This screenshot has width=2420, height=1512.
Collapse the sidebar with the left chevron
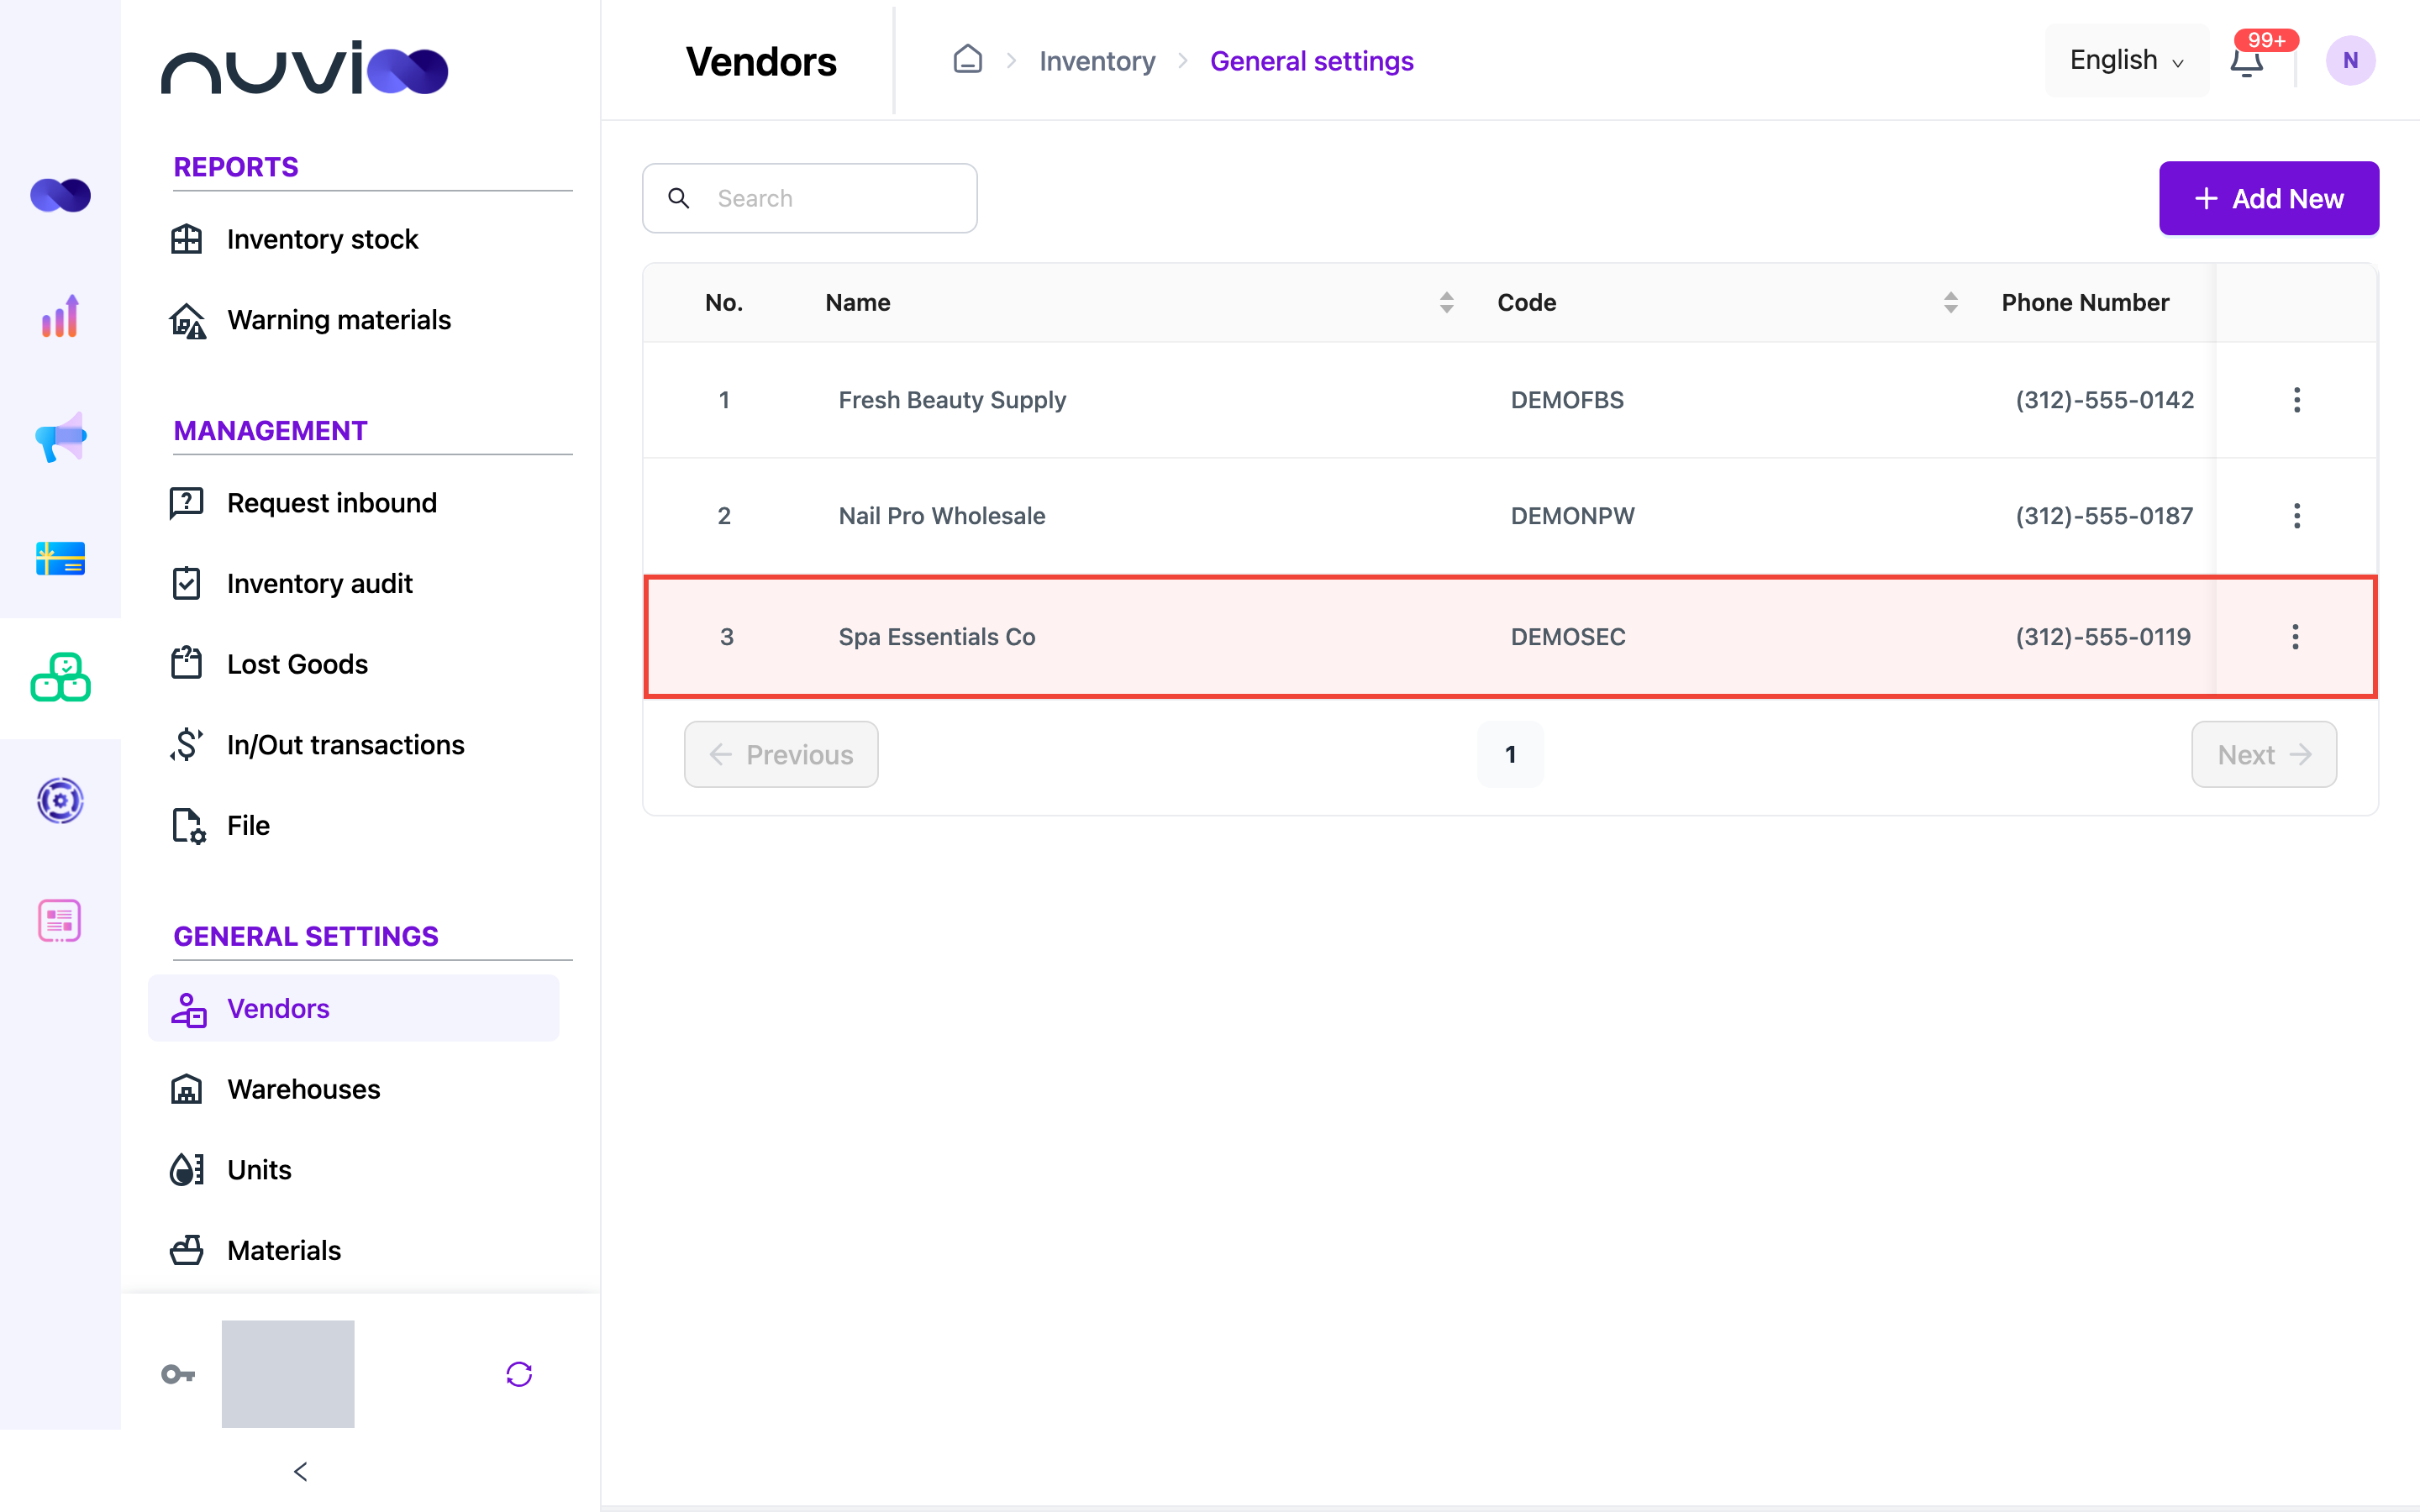tap(300, 1471)
